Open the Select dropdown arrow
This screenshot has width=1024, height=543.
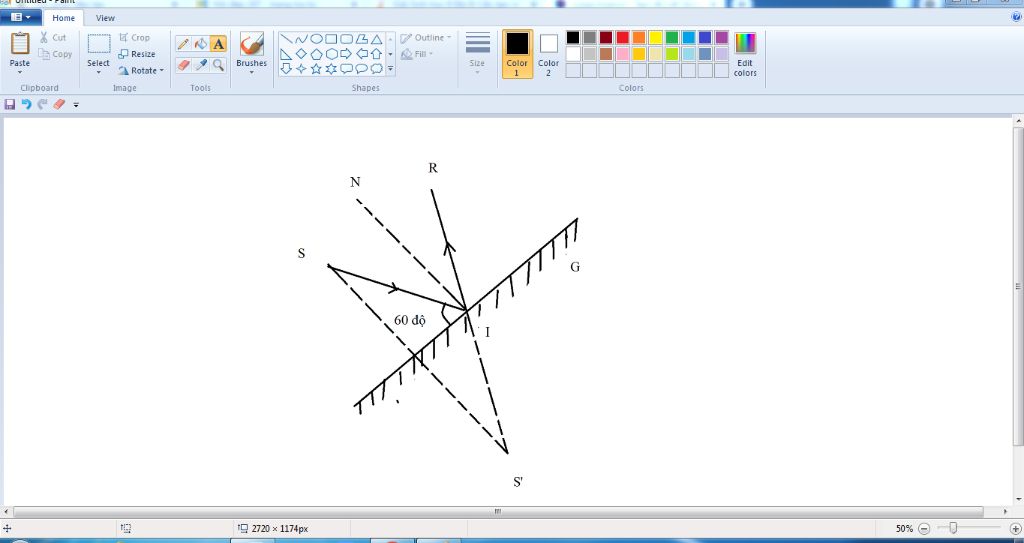pyautogui.click(x=99, y=73)
